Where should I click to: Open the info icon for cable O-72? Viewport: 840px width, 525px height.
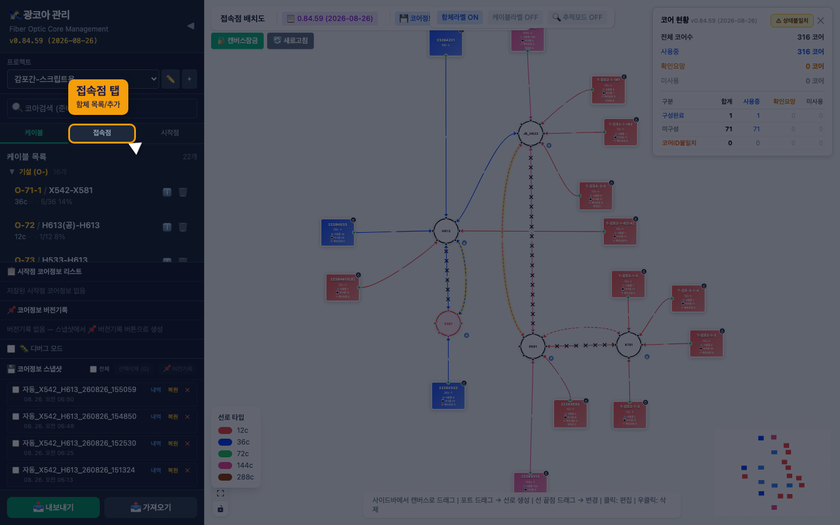pos(167,227)
